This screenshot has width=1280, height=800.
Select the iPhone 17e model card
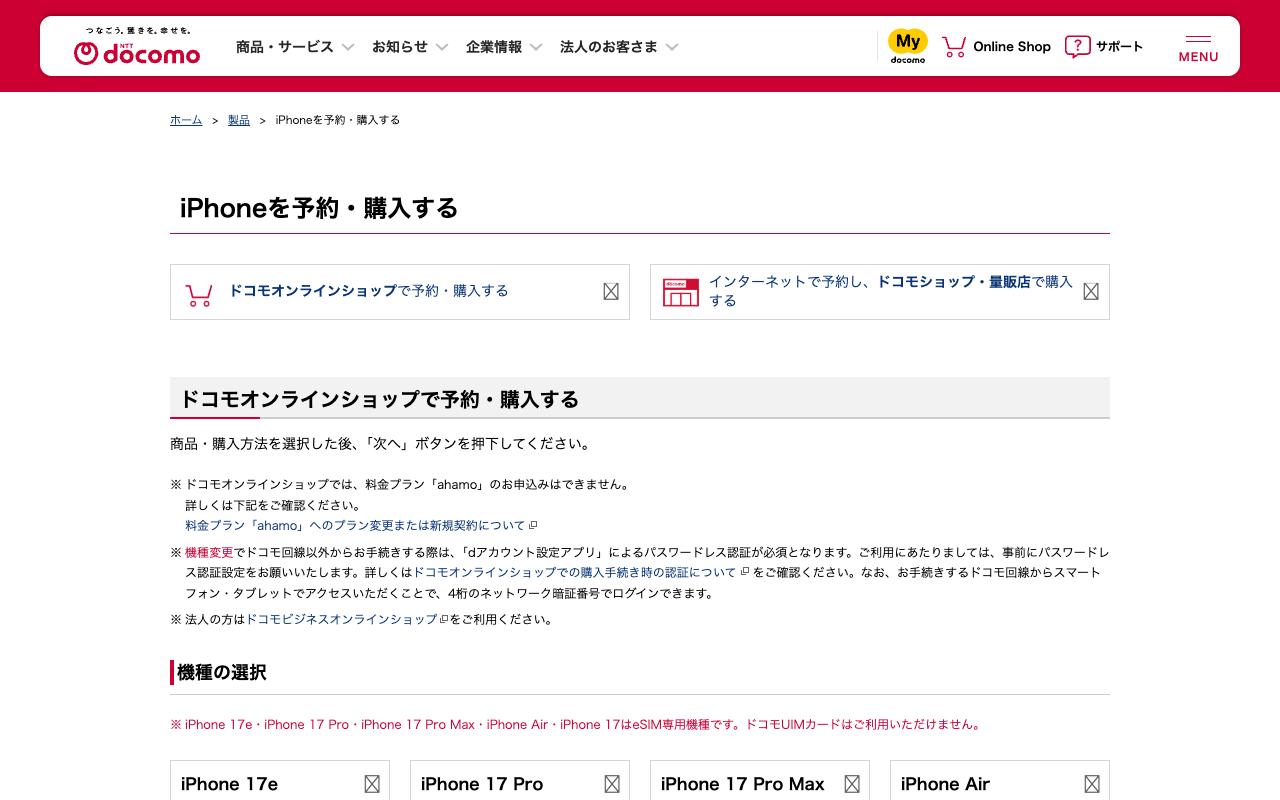pyautogui.click(x=280, y=781)
